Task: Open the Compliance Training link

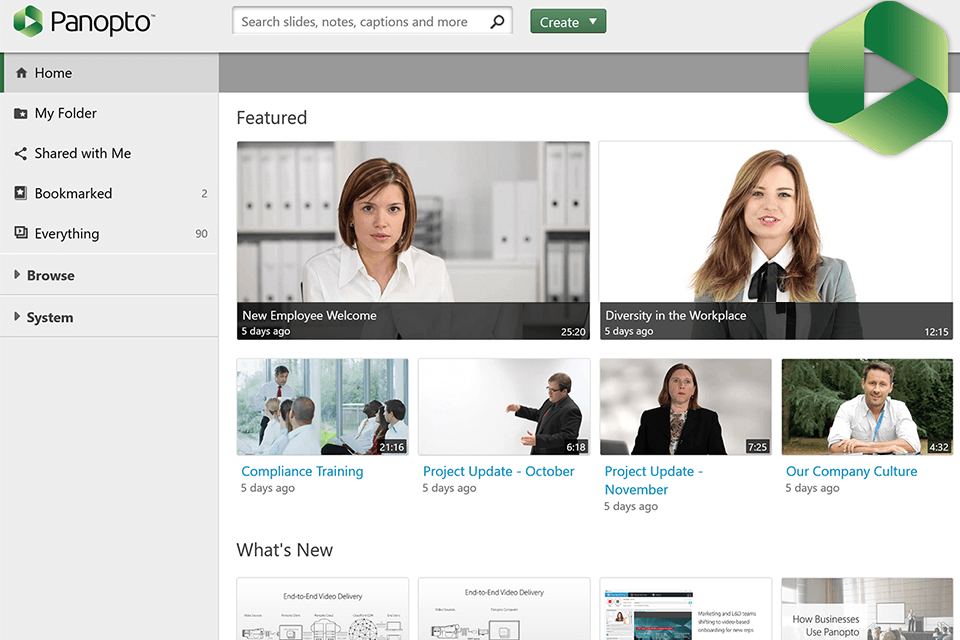Action: (x=302, y=471)
